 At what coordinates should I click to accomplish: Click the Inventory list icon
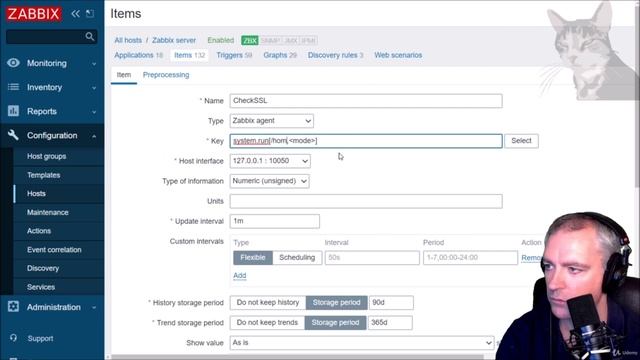[13, 87]
